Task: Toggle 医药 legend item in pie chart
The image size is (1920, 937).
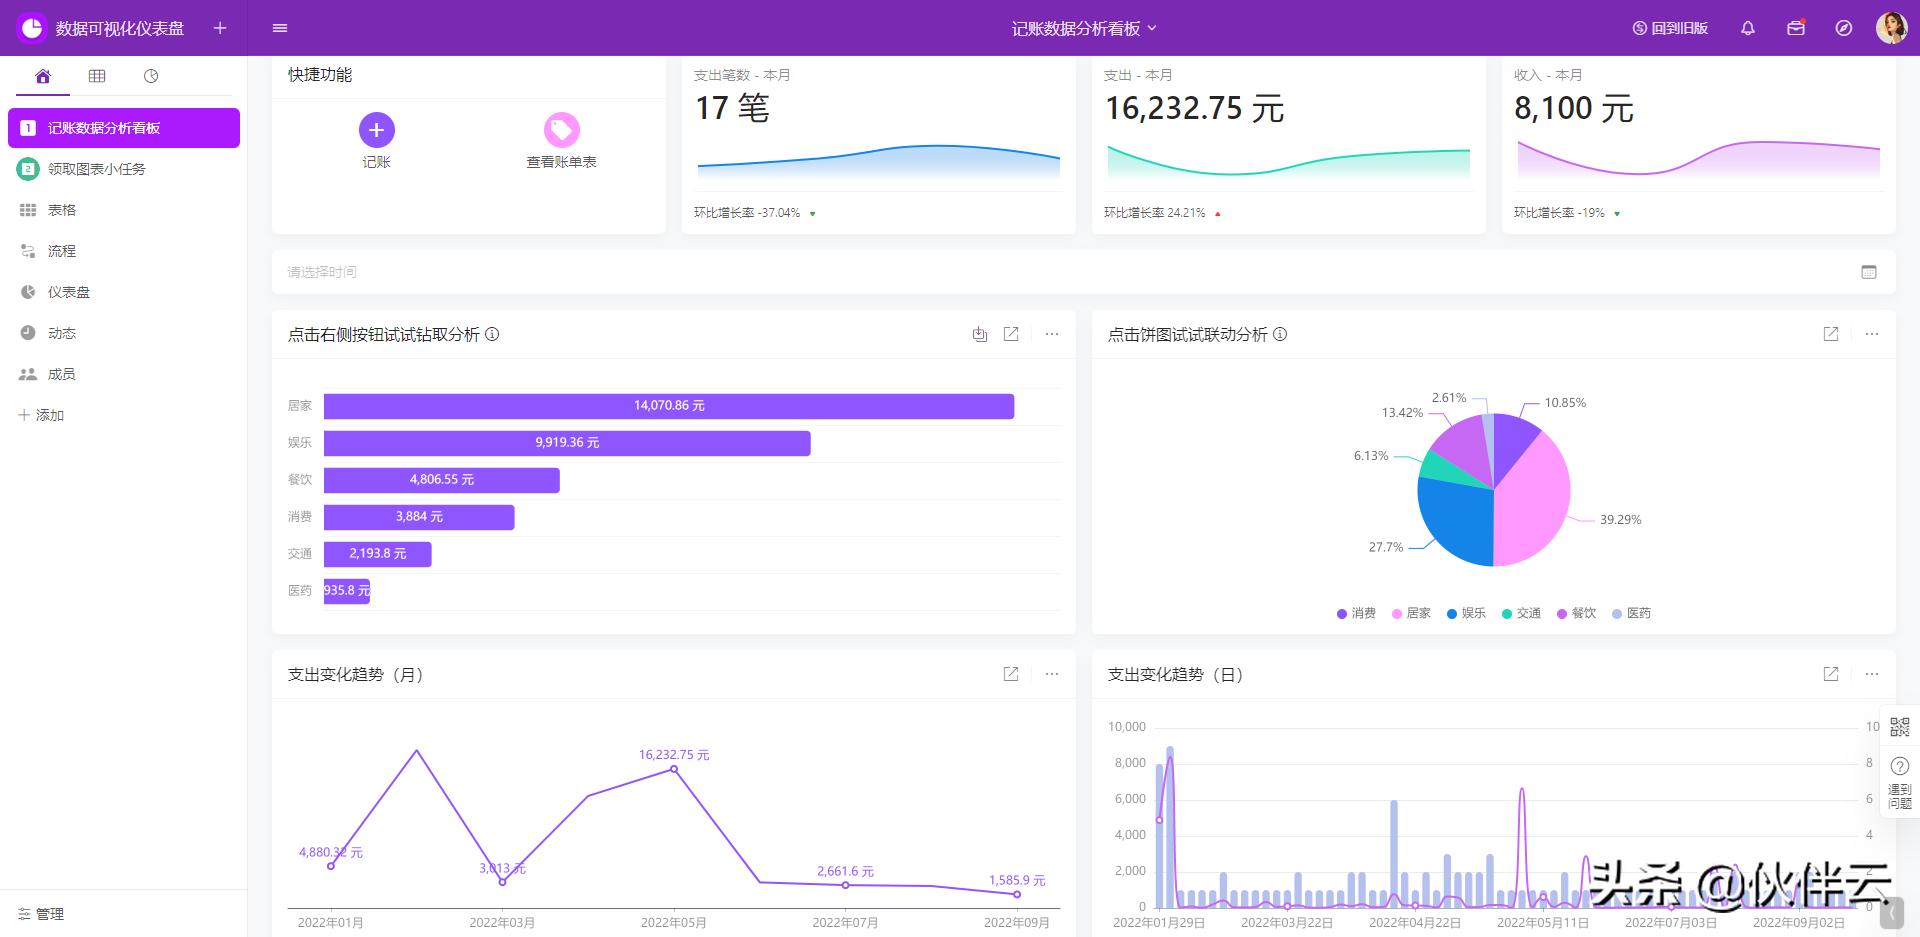Action: (x=1631, y=613)
